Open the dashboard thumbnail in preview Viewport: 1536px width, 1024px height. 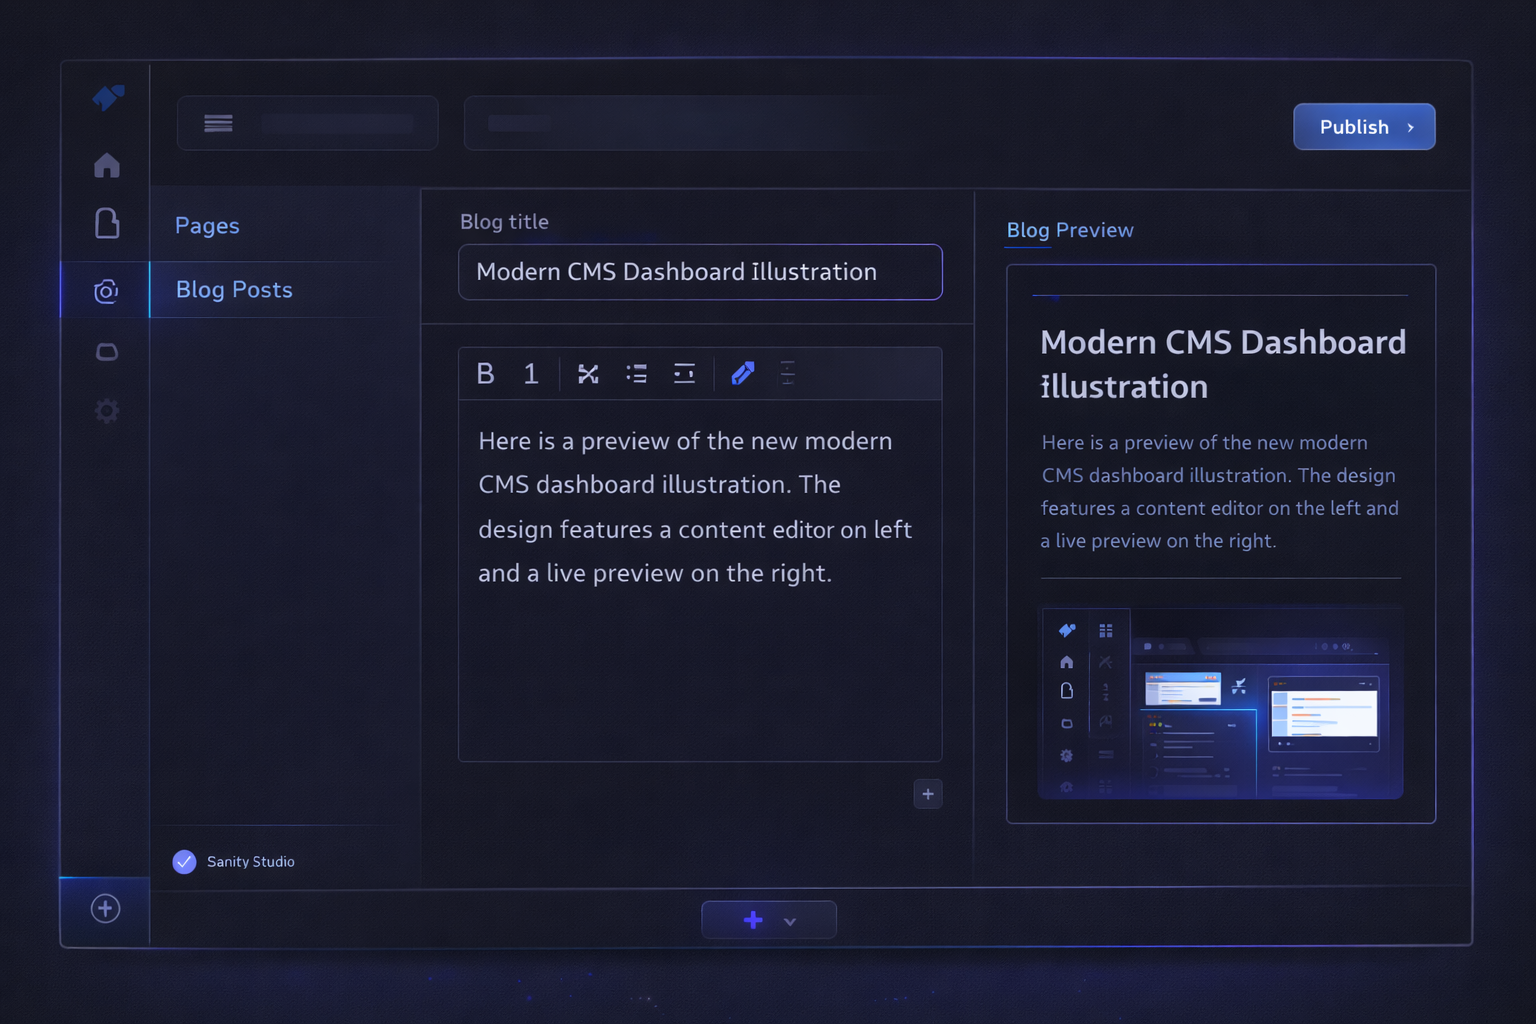click(1220, 703)
